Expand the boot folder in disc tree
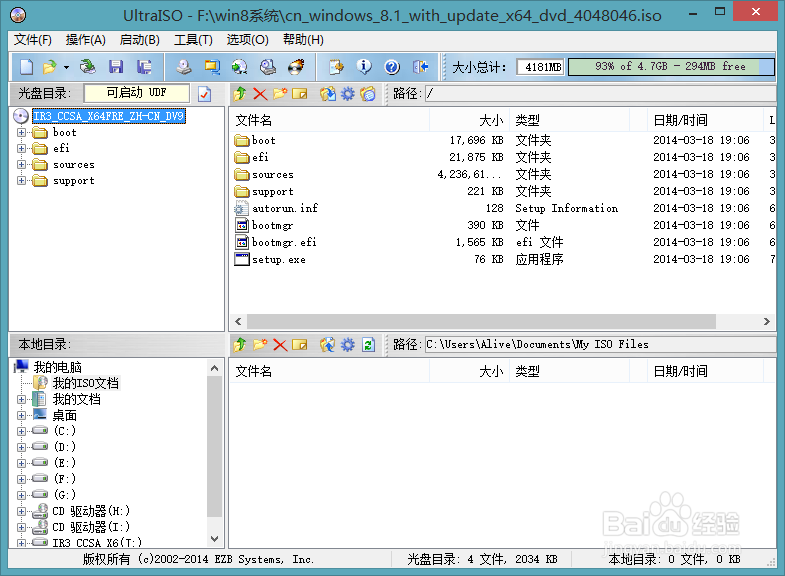785x576 pixels. (21, 133)
